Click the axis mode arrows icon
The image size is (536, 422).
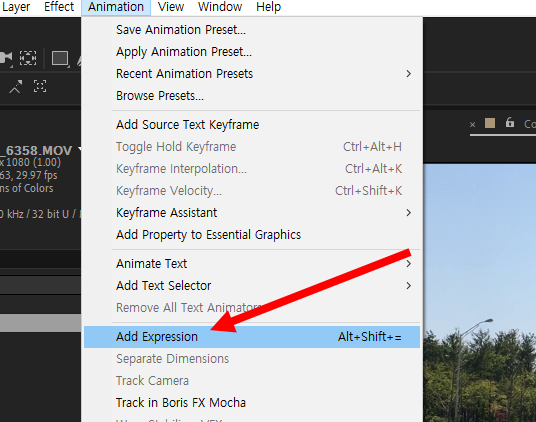15,86
